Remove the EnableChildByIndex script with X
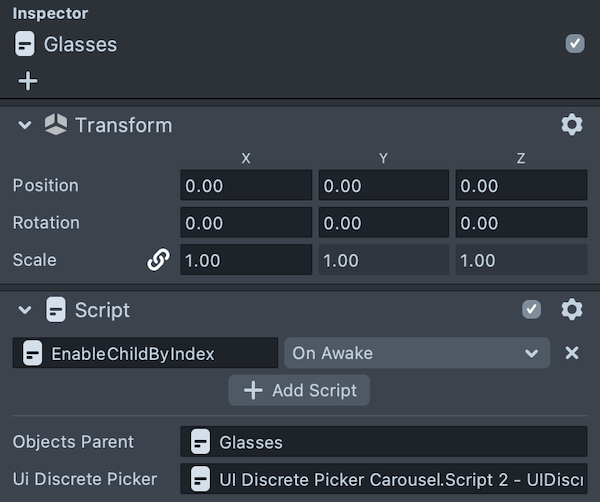The image size is (600, 502). pyautogui.click(x=572, y=353)
